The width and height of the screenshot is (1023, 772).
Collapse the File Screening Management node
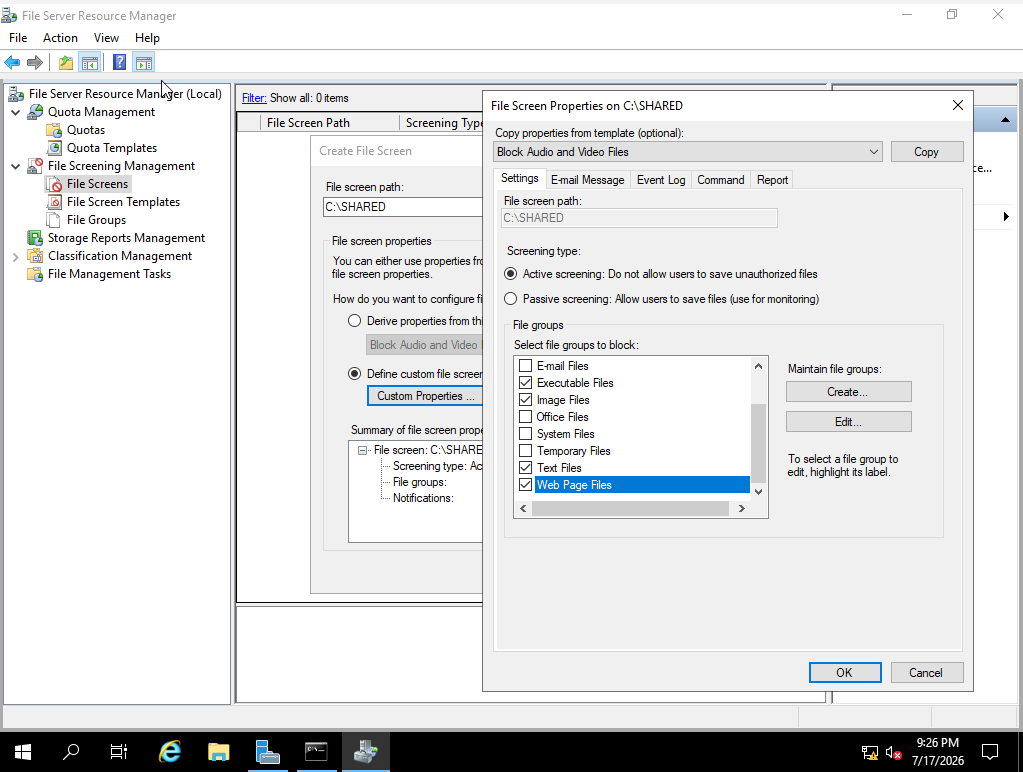(x=16, y=166)
